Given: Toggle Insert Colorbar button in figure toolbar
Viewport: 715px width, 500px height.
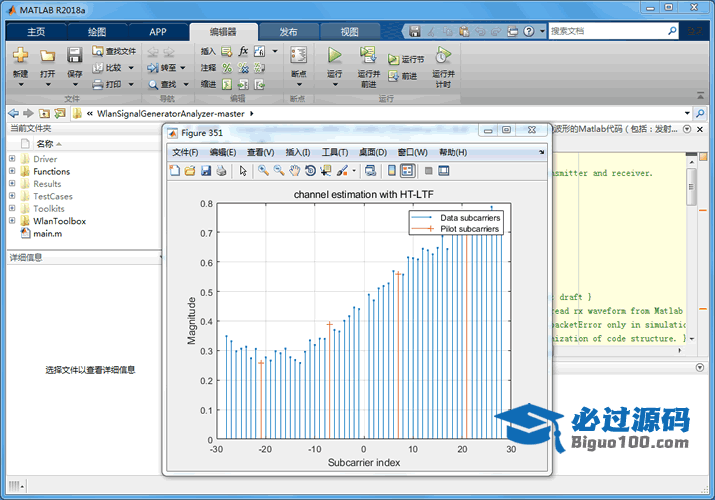Looking at the screenshot, I should click(x=392, y=170).
